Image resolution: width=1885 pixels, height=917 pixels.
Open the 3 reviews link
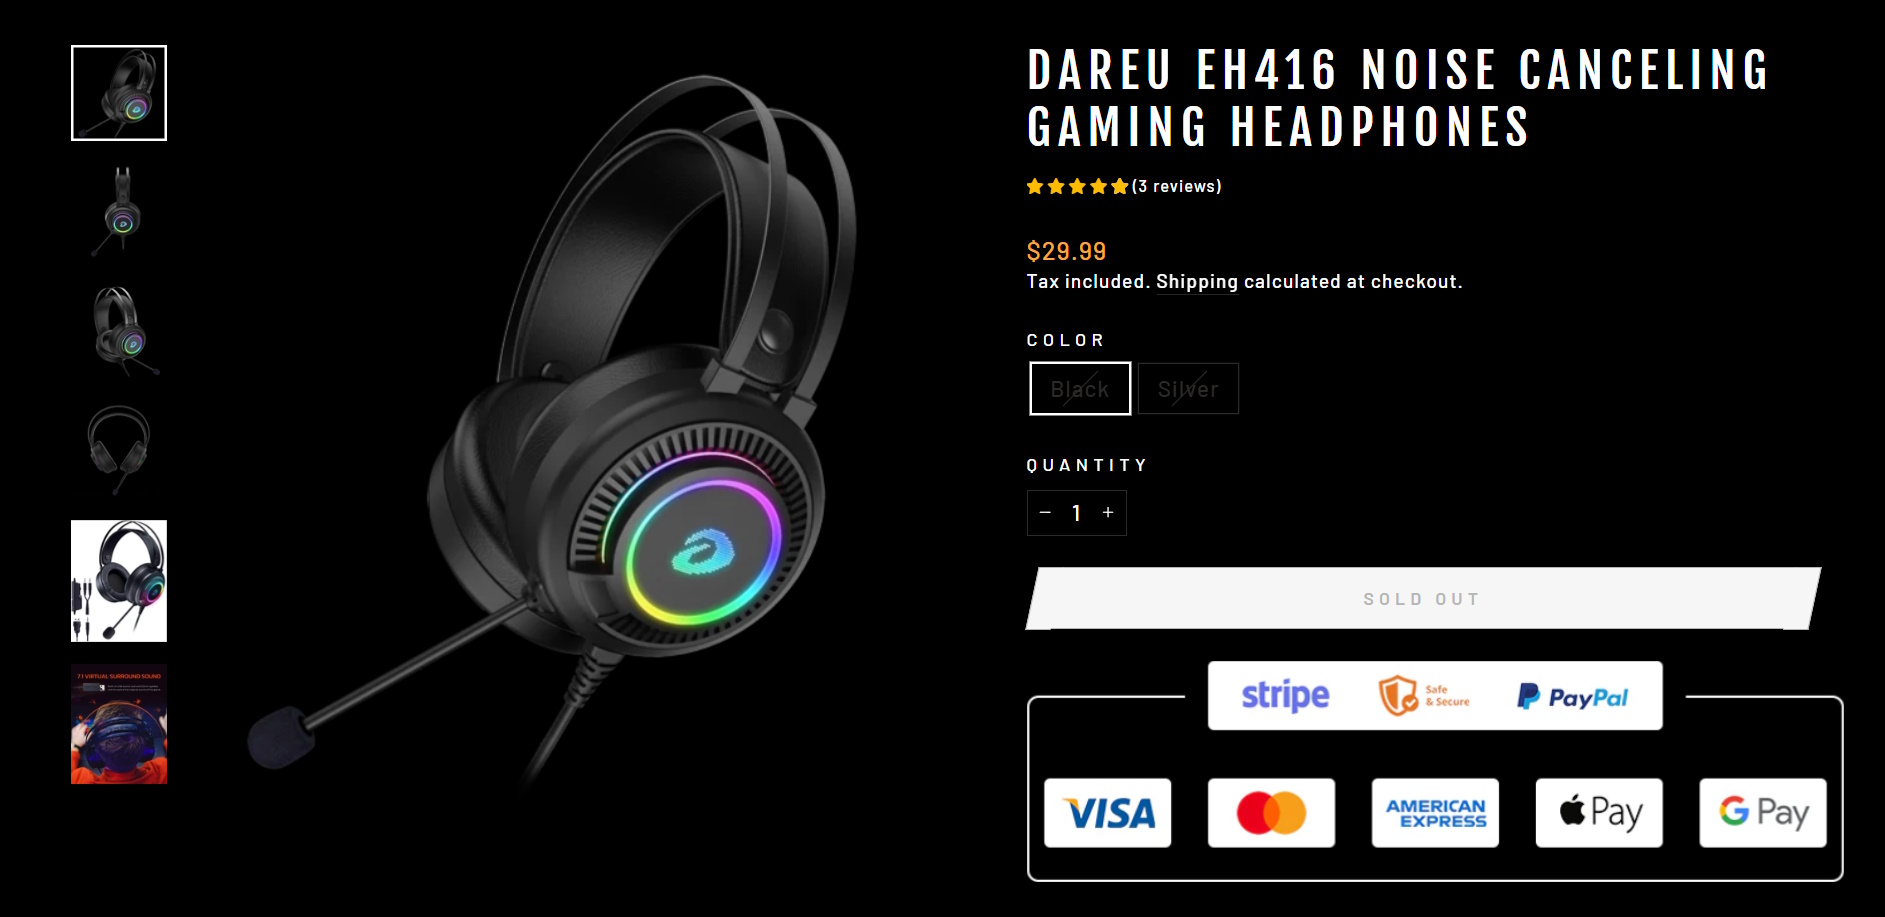[x=1177, y=187]
